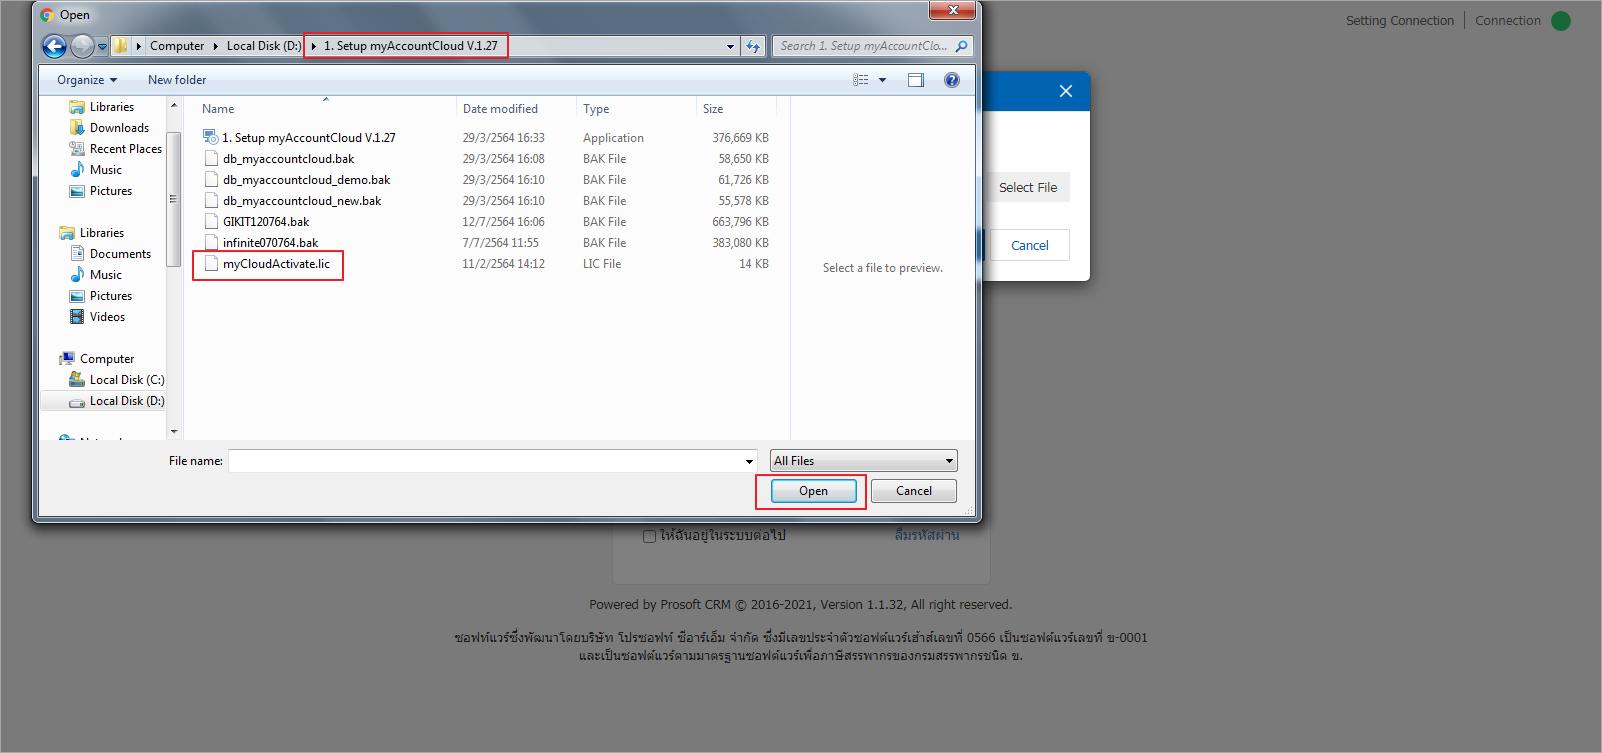1602x753 pixels.
Task: Expand the File name combo box dropdown
Action: tap(749, 461)
